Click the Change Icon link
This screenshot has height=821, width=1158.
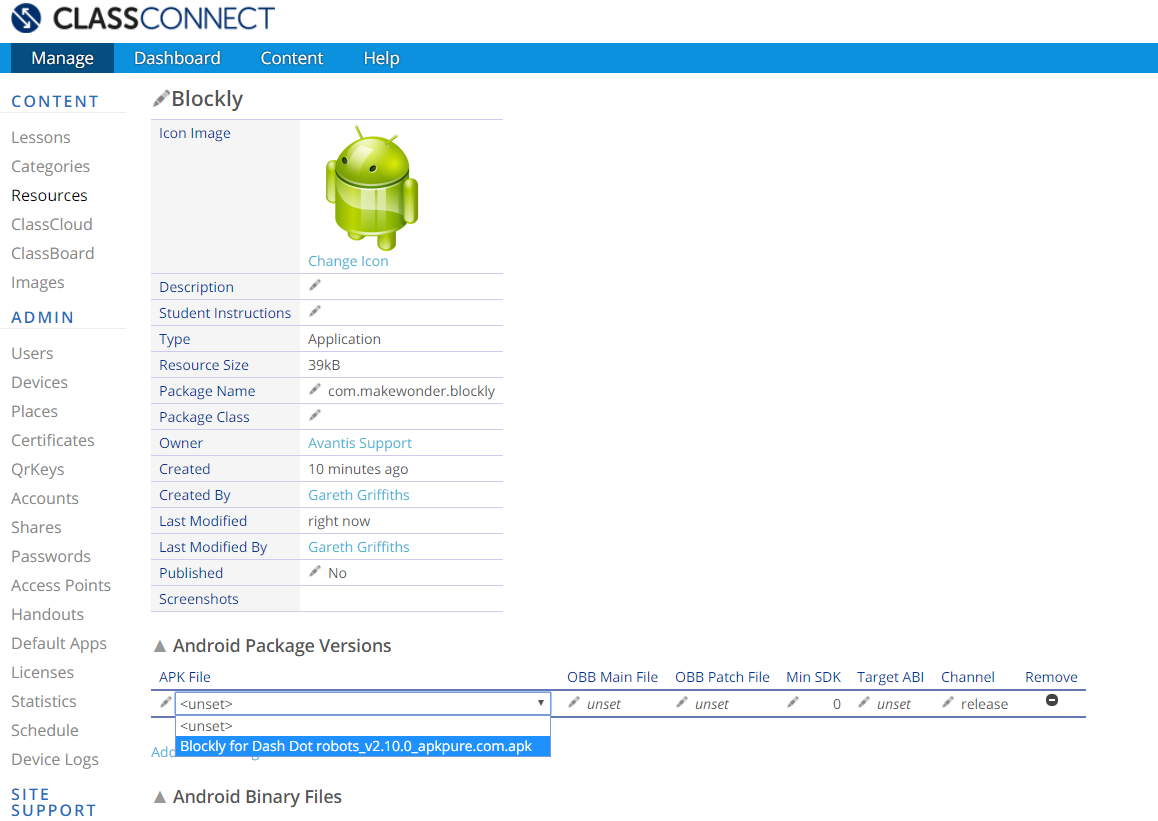(348, 261)
